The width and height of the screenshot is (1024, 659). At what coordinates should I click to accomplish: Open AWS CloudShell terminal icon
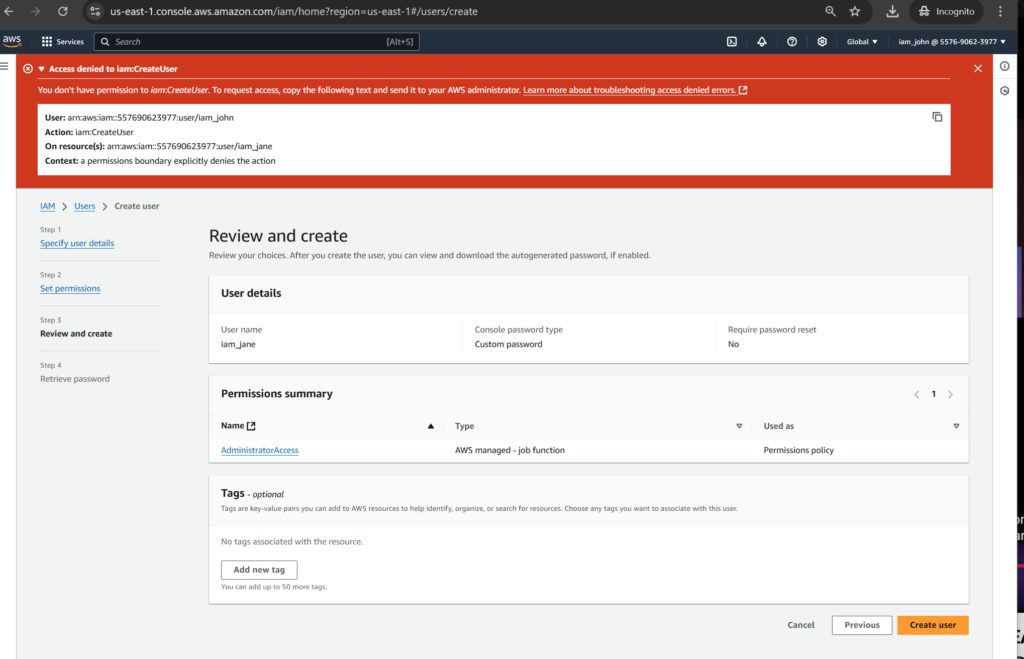[x=732, y=42]
